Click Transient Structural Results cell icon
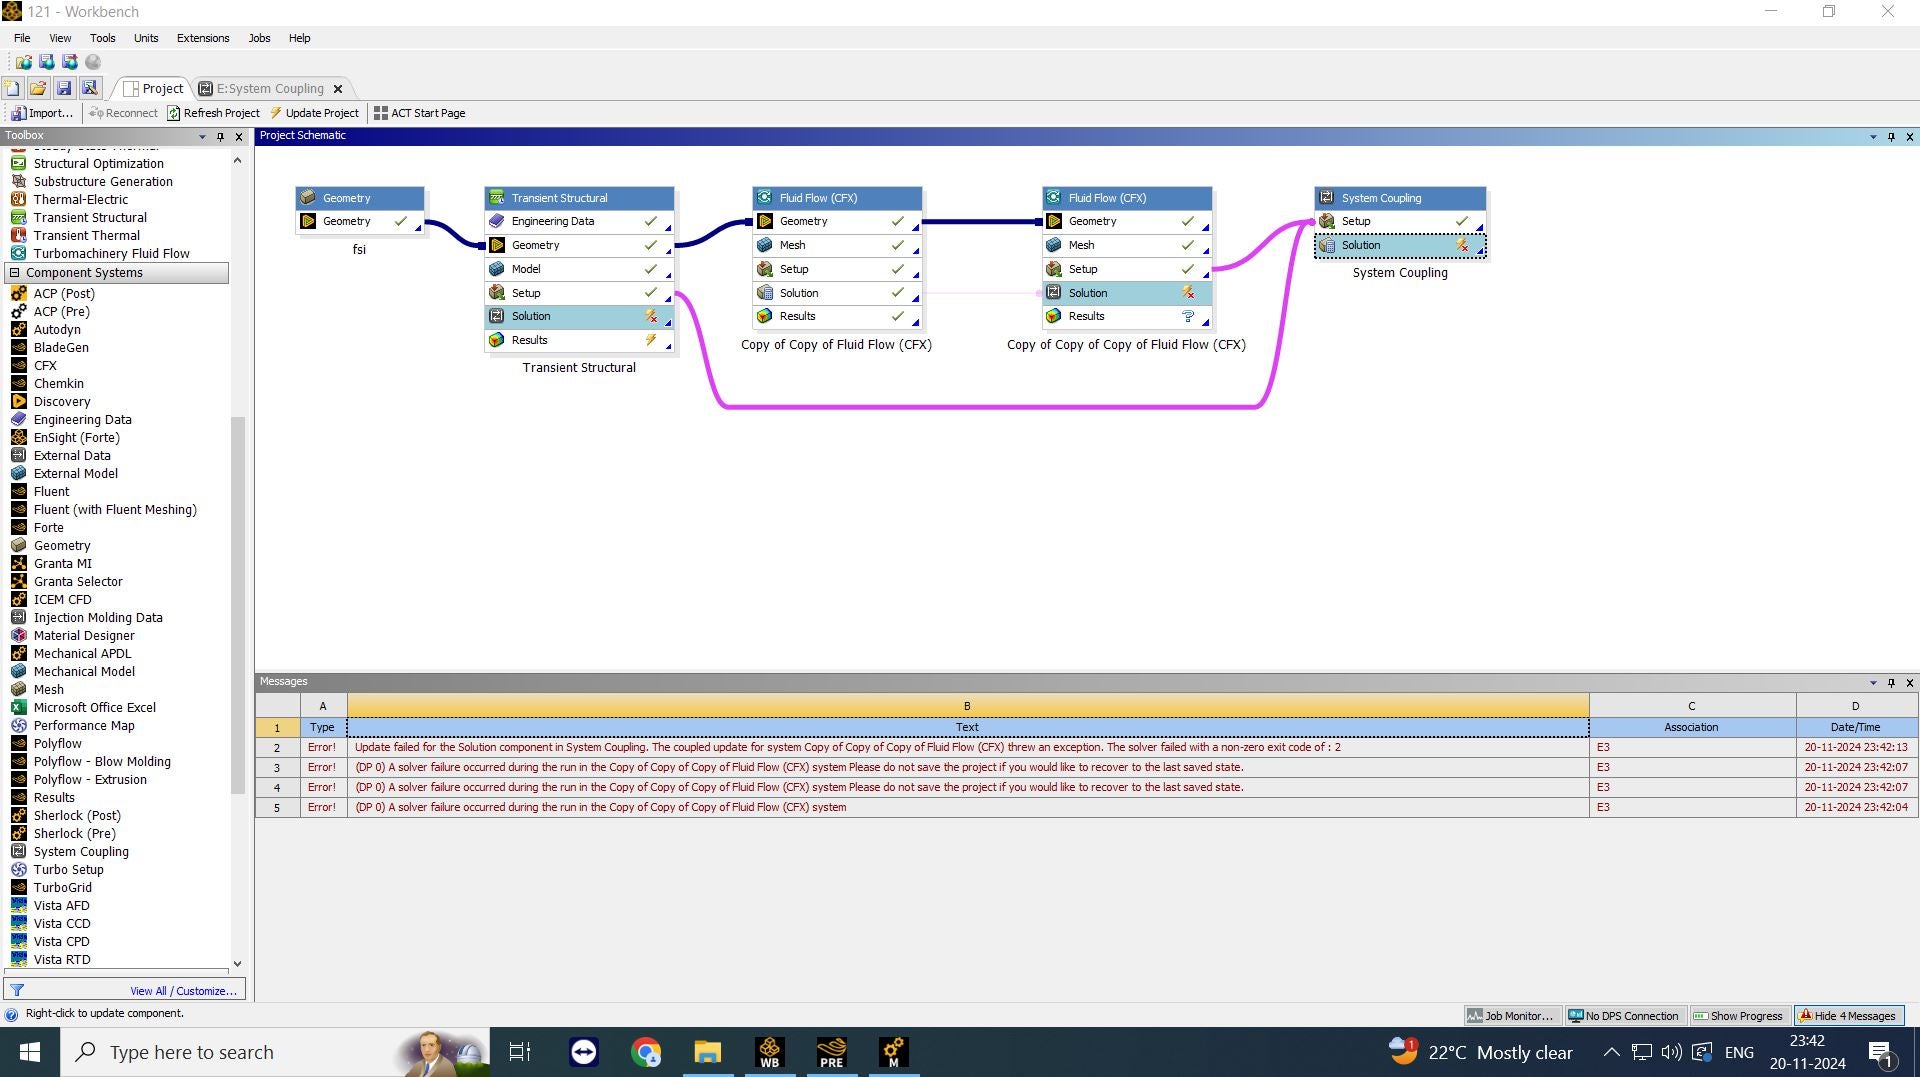 coord(497,340)
